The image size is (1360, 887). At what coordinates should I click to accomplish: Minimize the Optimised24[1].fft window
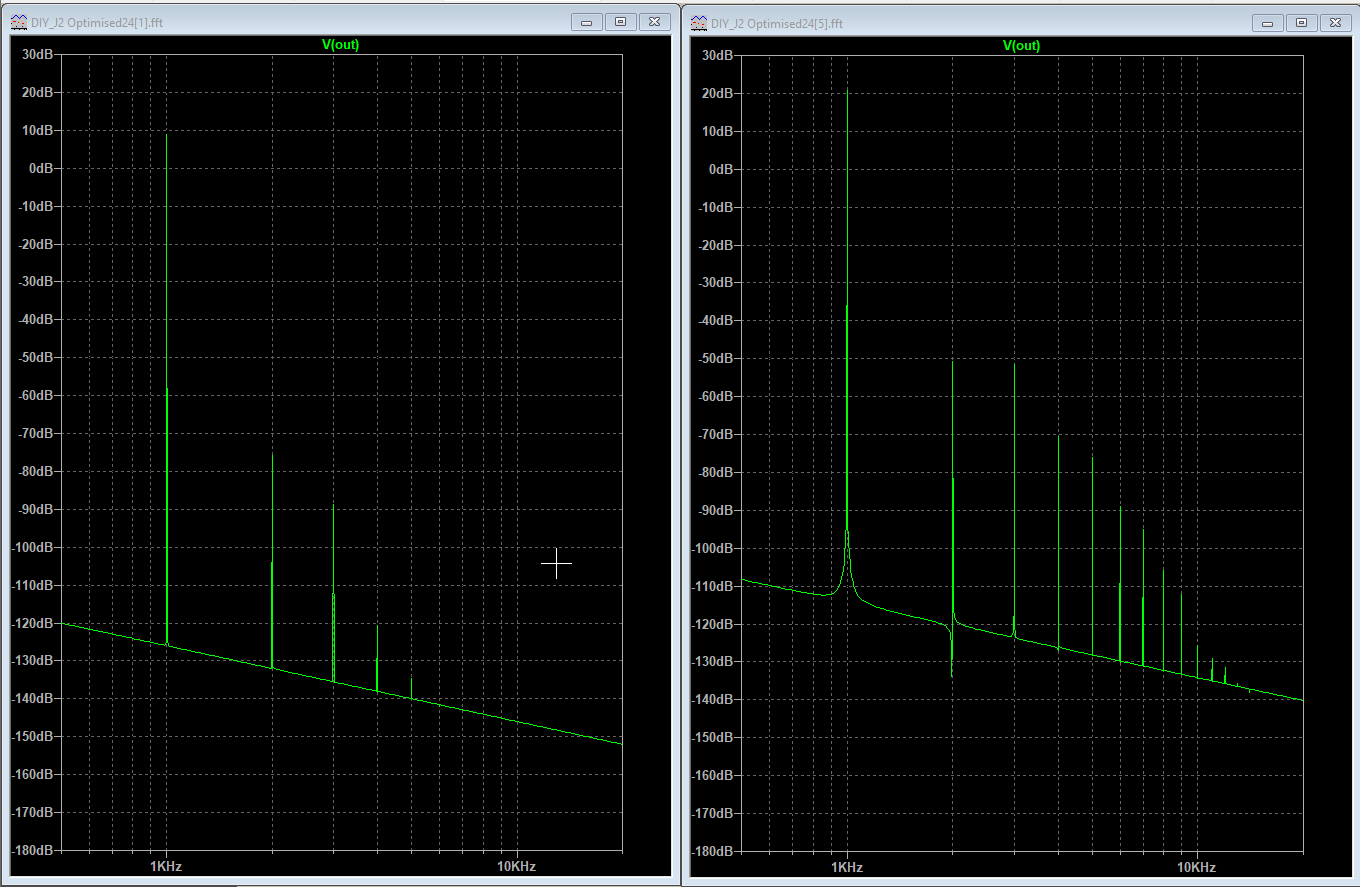click(x=586, y=21)
